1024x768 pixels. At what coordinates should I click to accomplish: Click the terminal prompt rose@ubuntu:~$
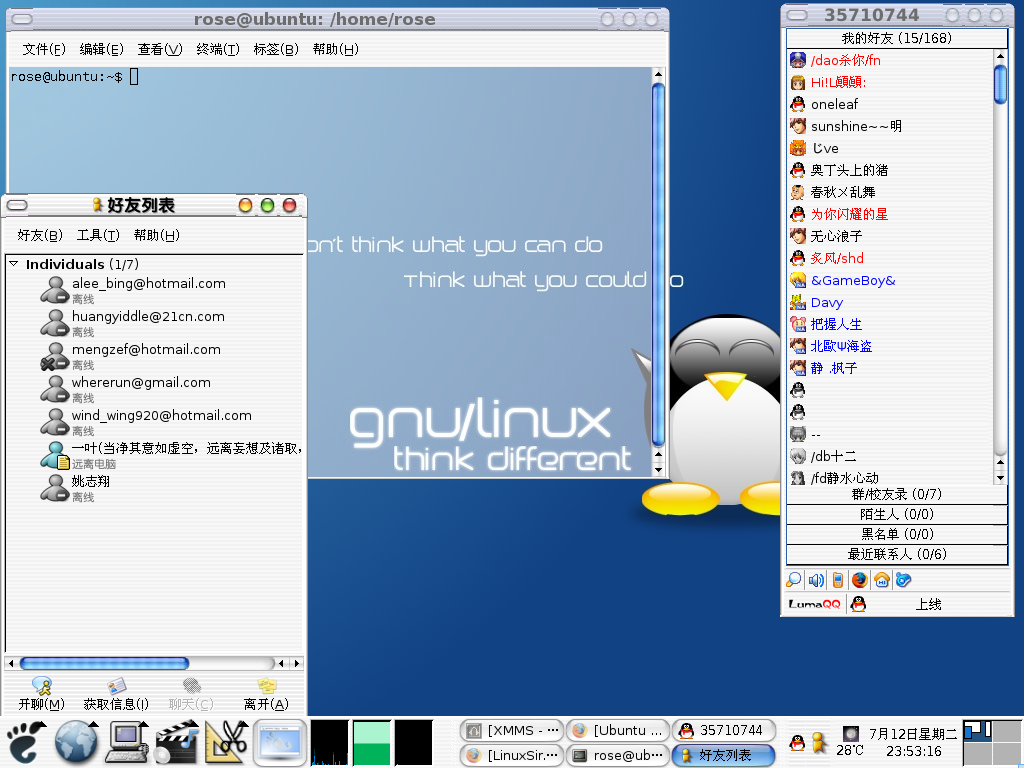pyautogui.click(x=67, y=76)
